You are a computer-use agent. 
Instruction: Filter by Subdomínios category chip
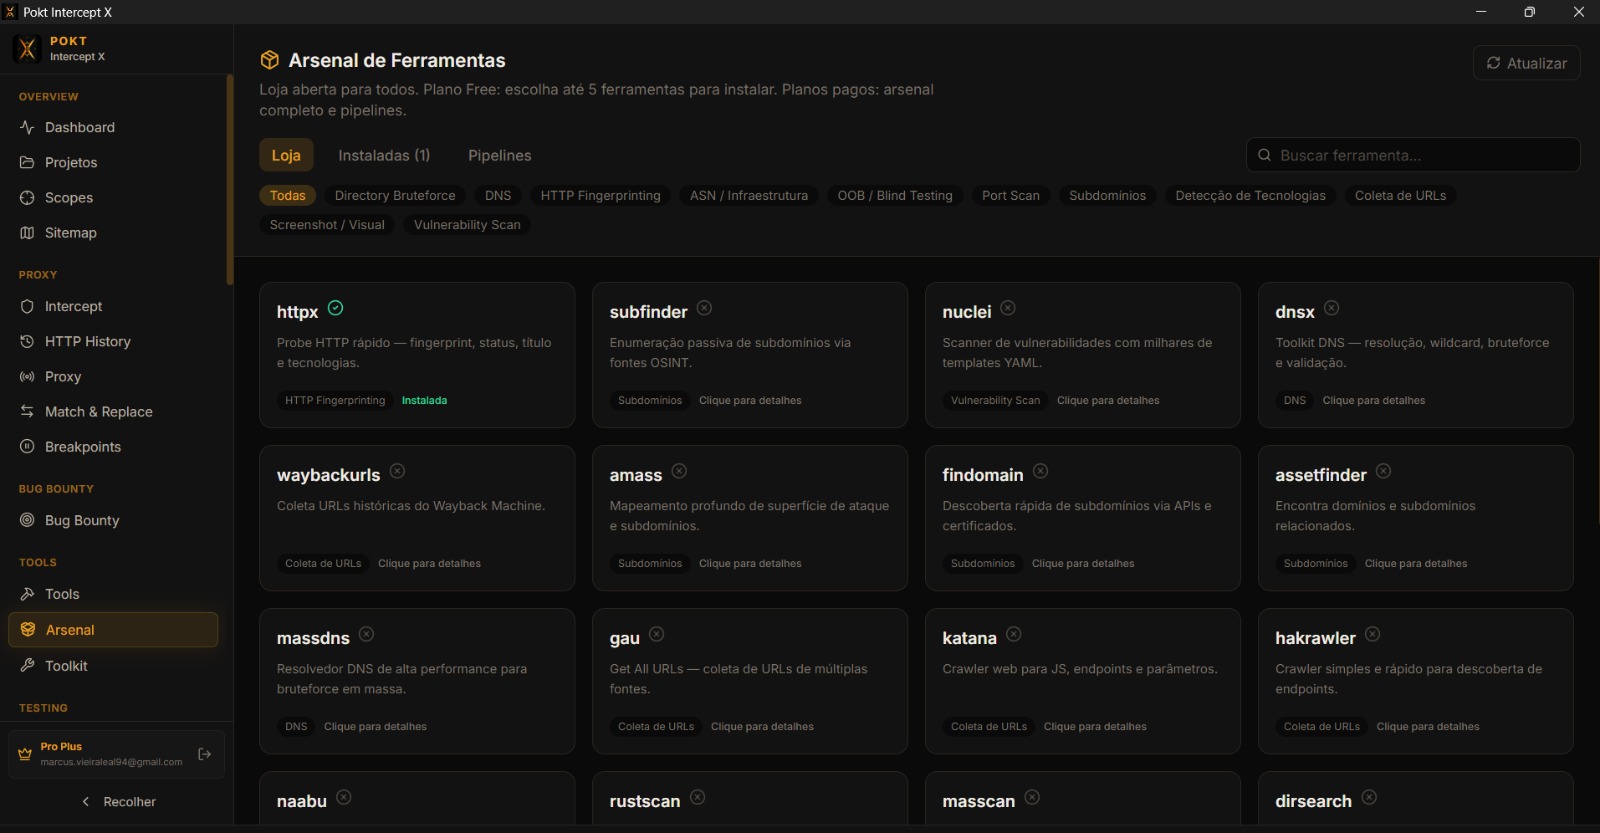click(1108, 196)
